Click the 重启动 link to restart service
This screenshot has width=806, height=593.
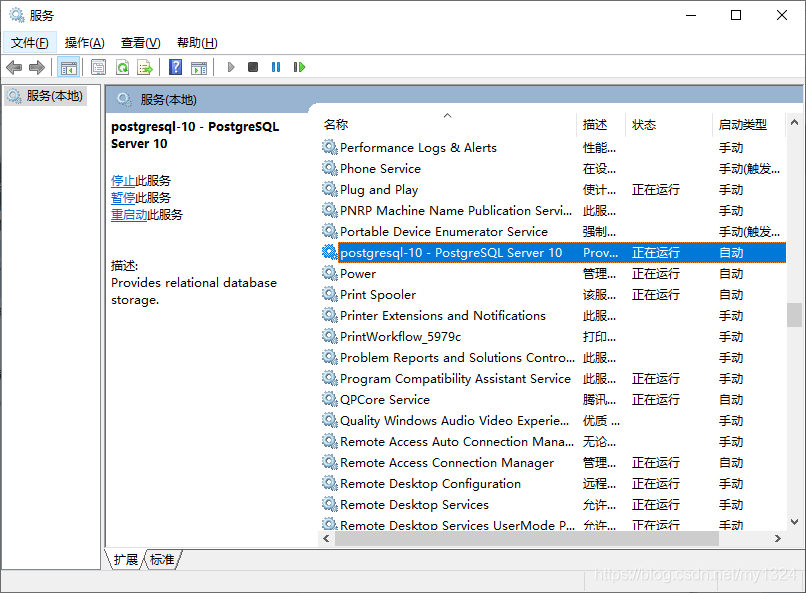point(130,214)
